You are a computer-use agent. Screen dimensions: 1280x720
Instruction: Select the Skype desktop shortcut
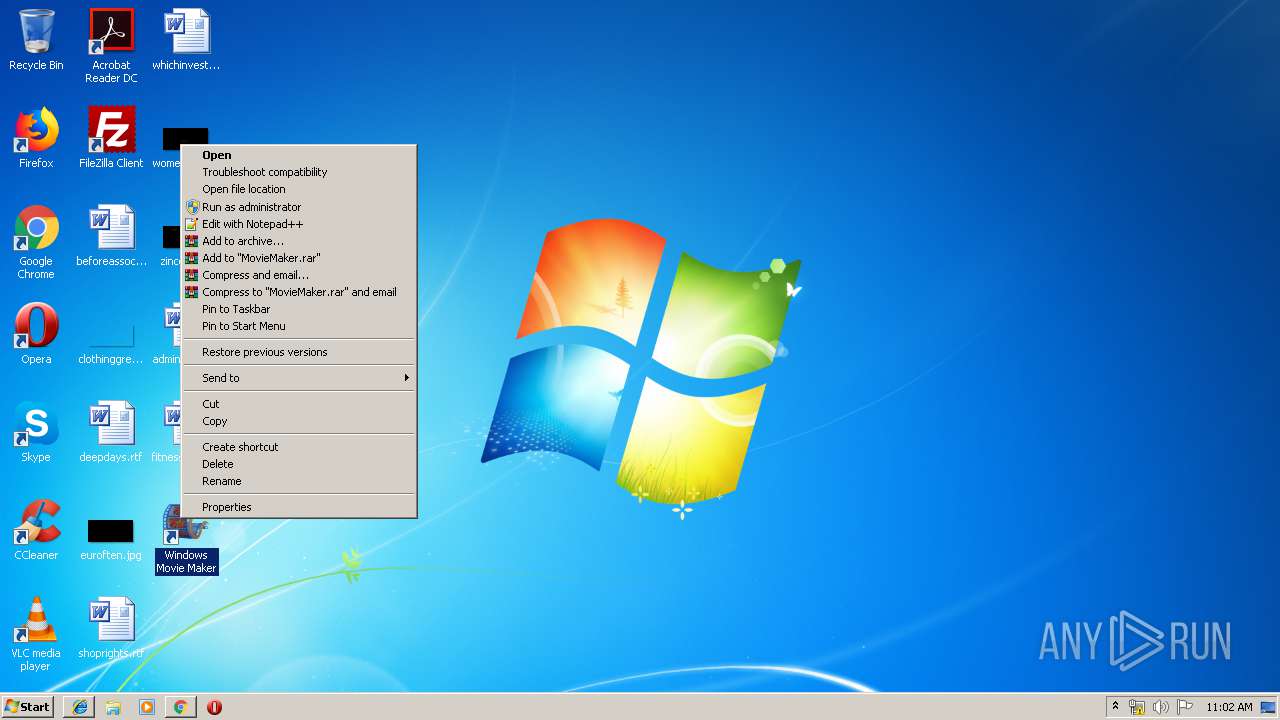tap(36, 432)
